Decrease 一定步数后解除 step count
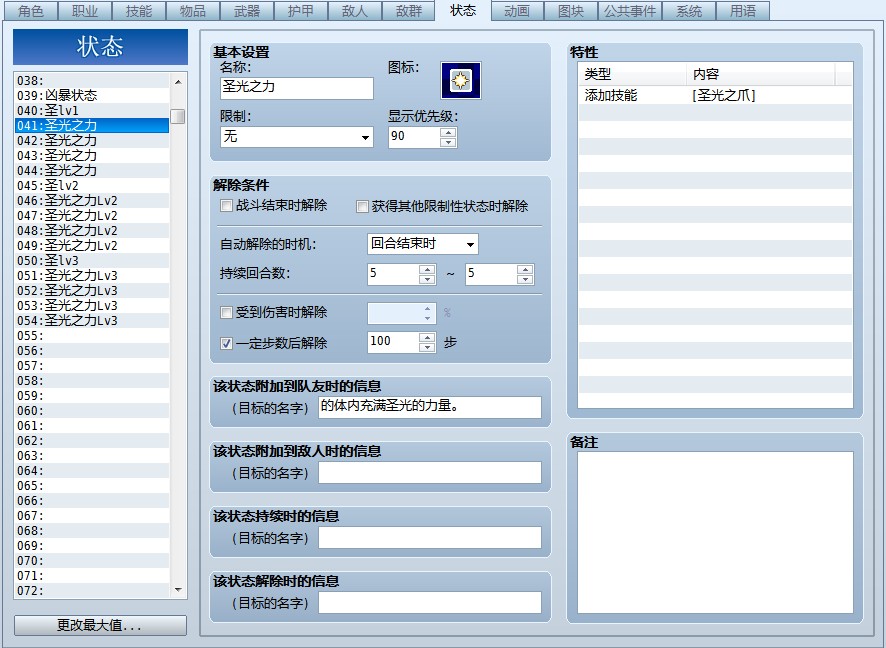 427,347
